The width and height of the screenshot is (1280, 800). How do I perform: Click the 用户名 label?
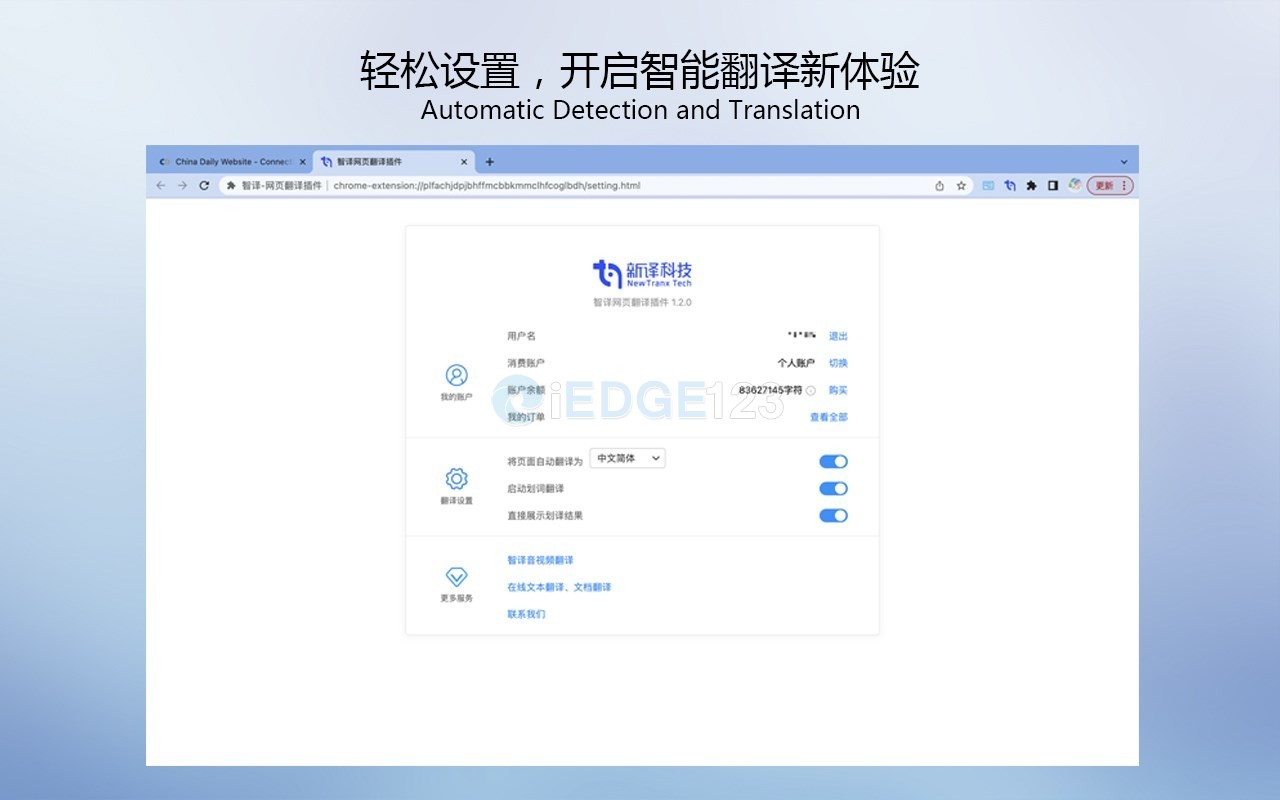tap(521, 336)
